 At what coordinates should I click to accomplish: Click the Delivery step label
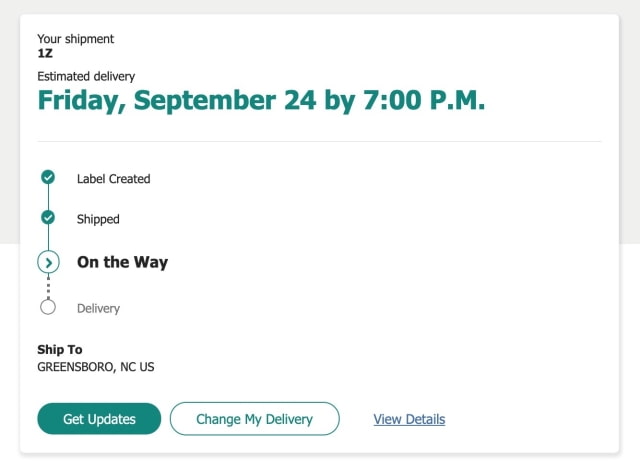click(98, 308)
